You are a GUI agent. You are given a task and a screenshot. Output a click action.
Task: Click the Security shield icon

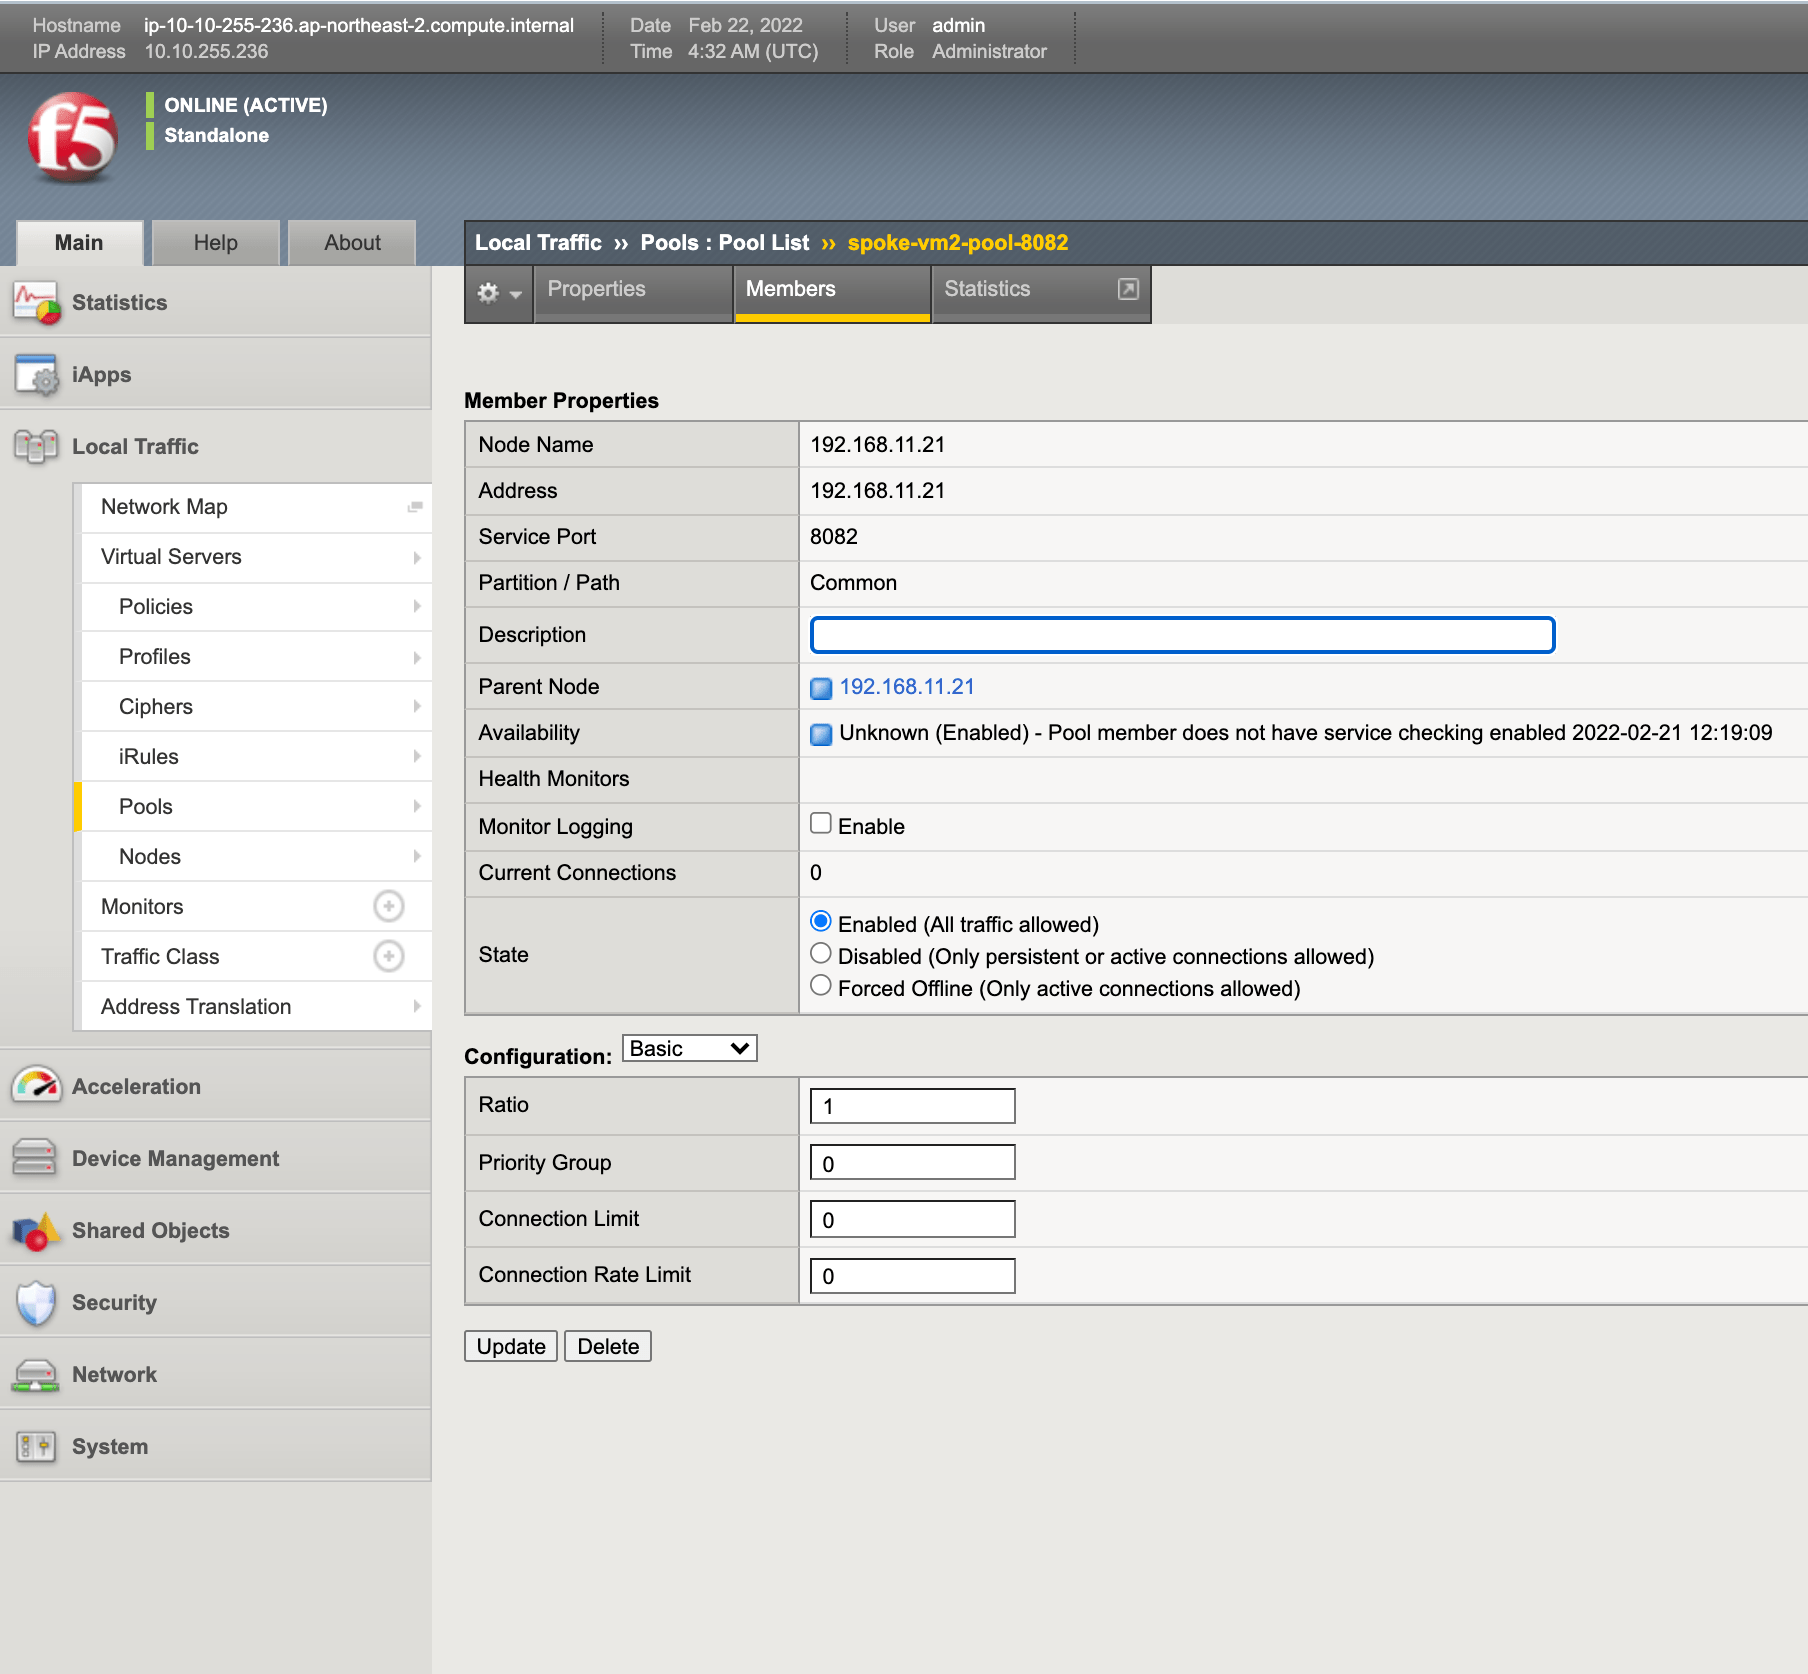36,1302
